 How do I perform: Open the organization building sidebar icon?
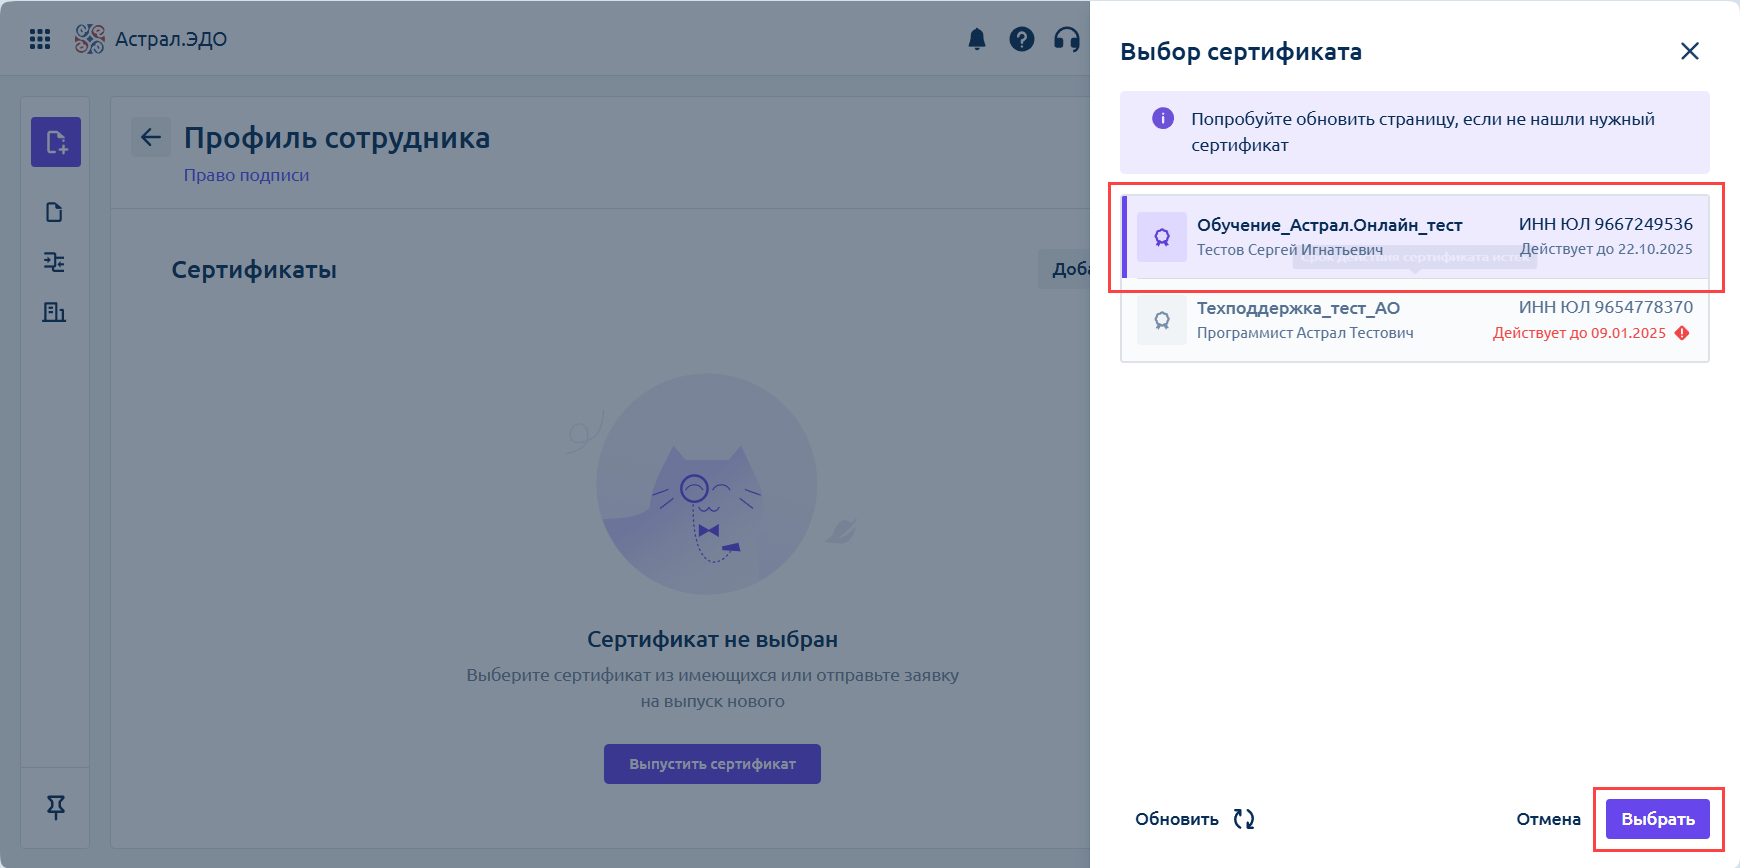coord(55,312)
